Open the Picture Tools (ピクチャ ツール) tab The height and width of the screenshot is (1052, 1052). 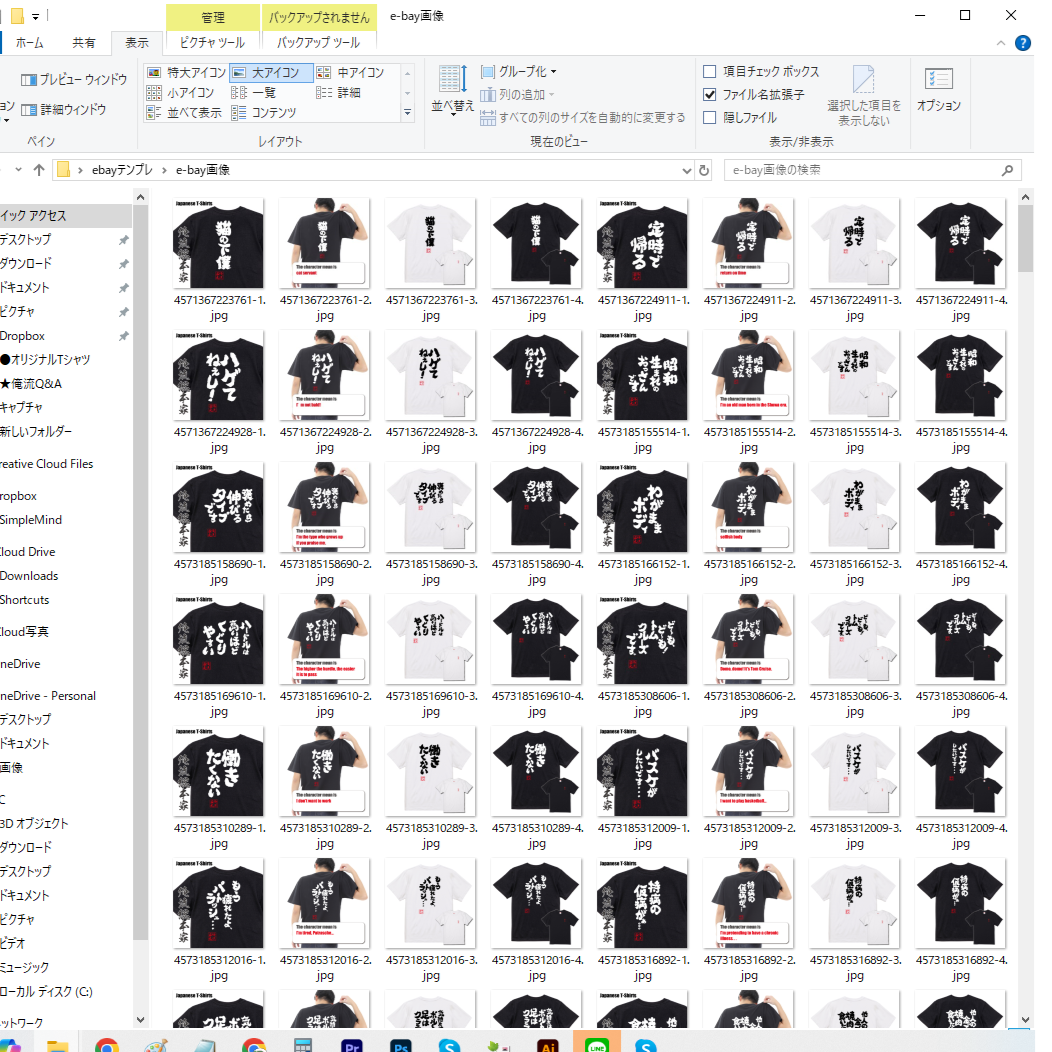pos(212,43)
